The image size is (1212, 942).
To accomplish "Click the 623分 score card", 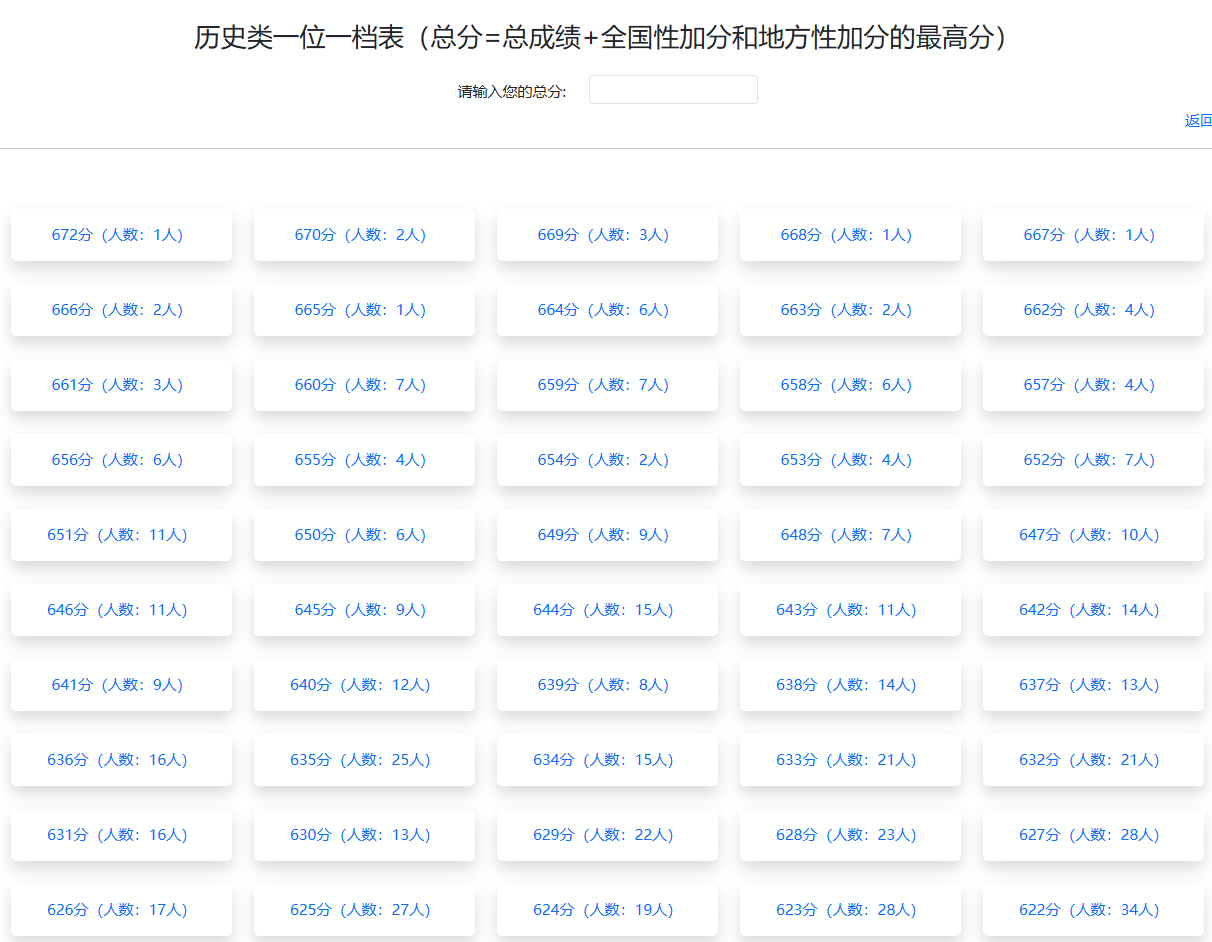I will 850,910.
